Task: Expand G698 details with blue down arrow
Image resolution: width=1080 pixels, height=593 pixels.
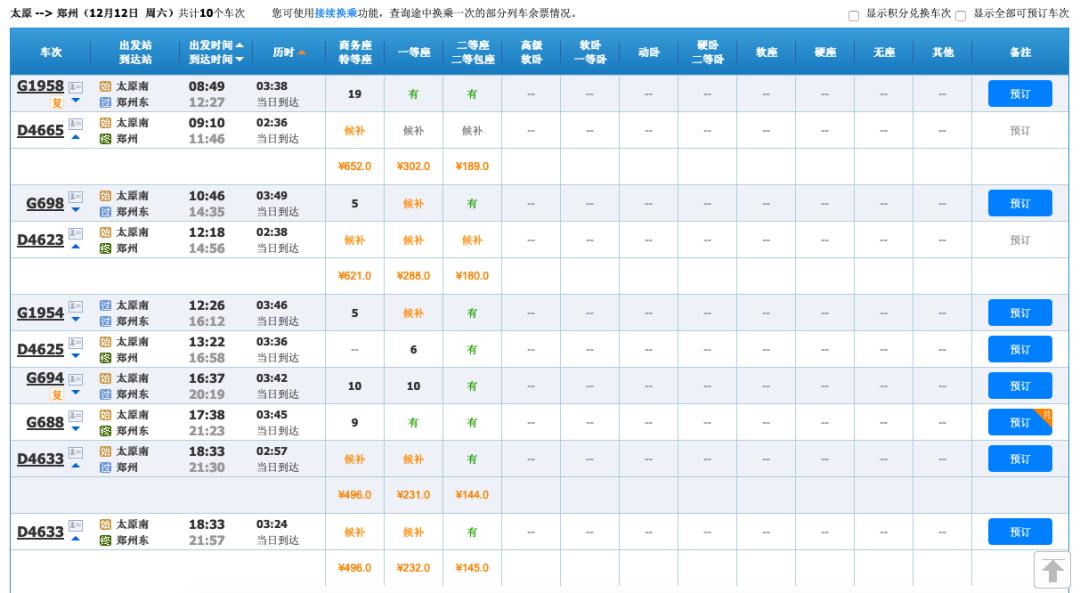Action: click(x=76, y=210)
